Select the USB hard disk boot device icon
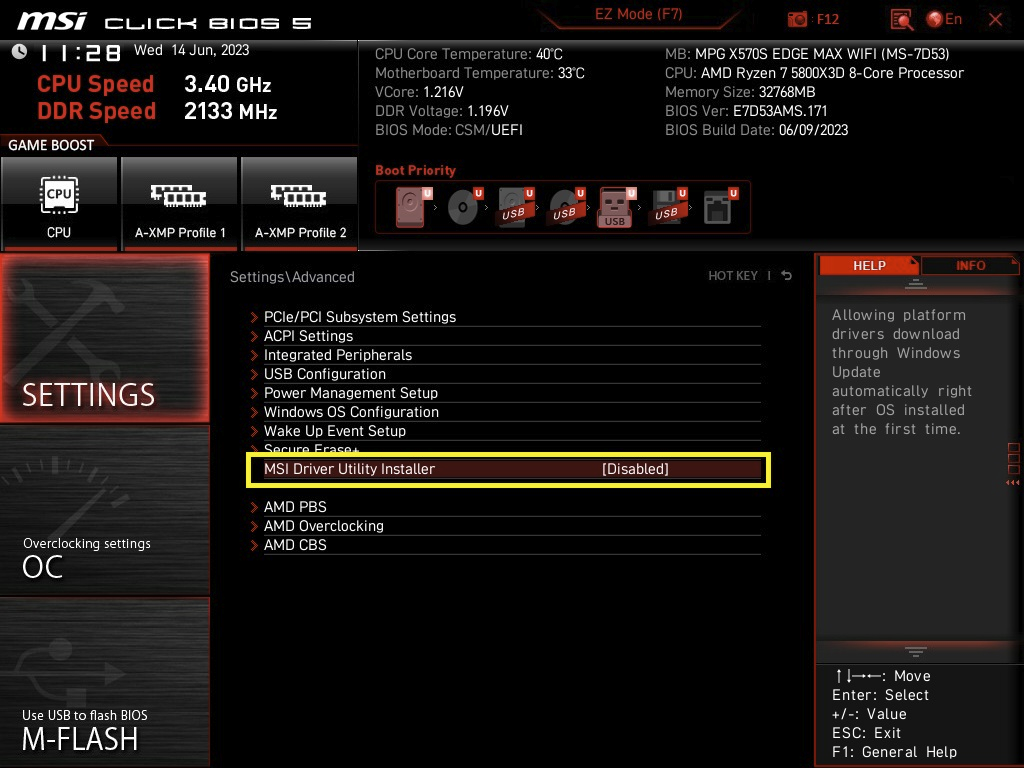 tap(516, 206)
